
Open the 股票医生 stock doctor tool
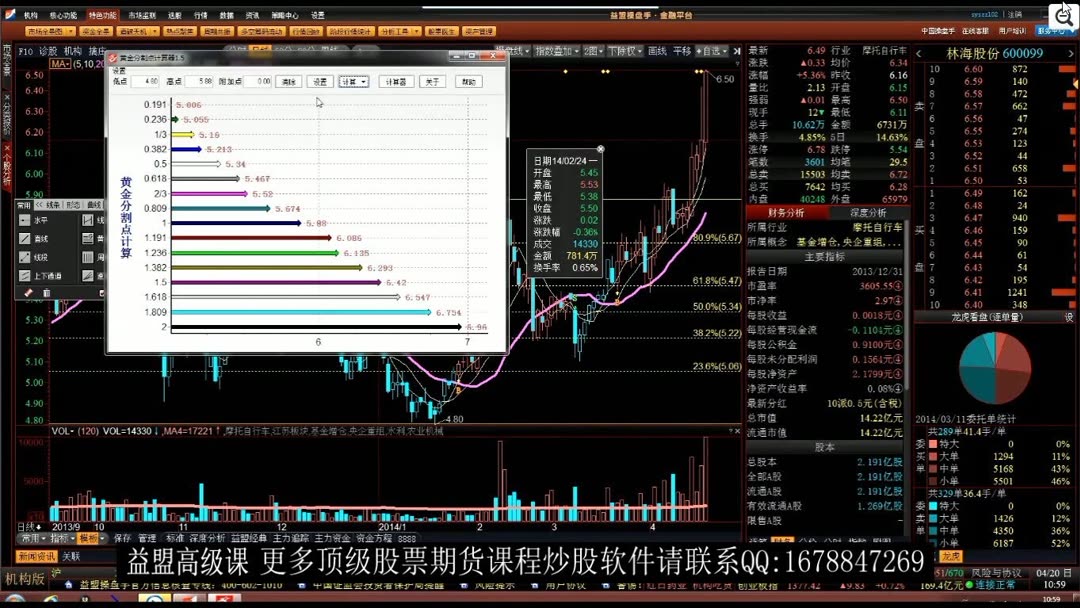pyautogui.click(x=442, y=31)
